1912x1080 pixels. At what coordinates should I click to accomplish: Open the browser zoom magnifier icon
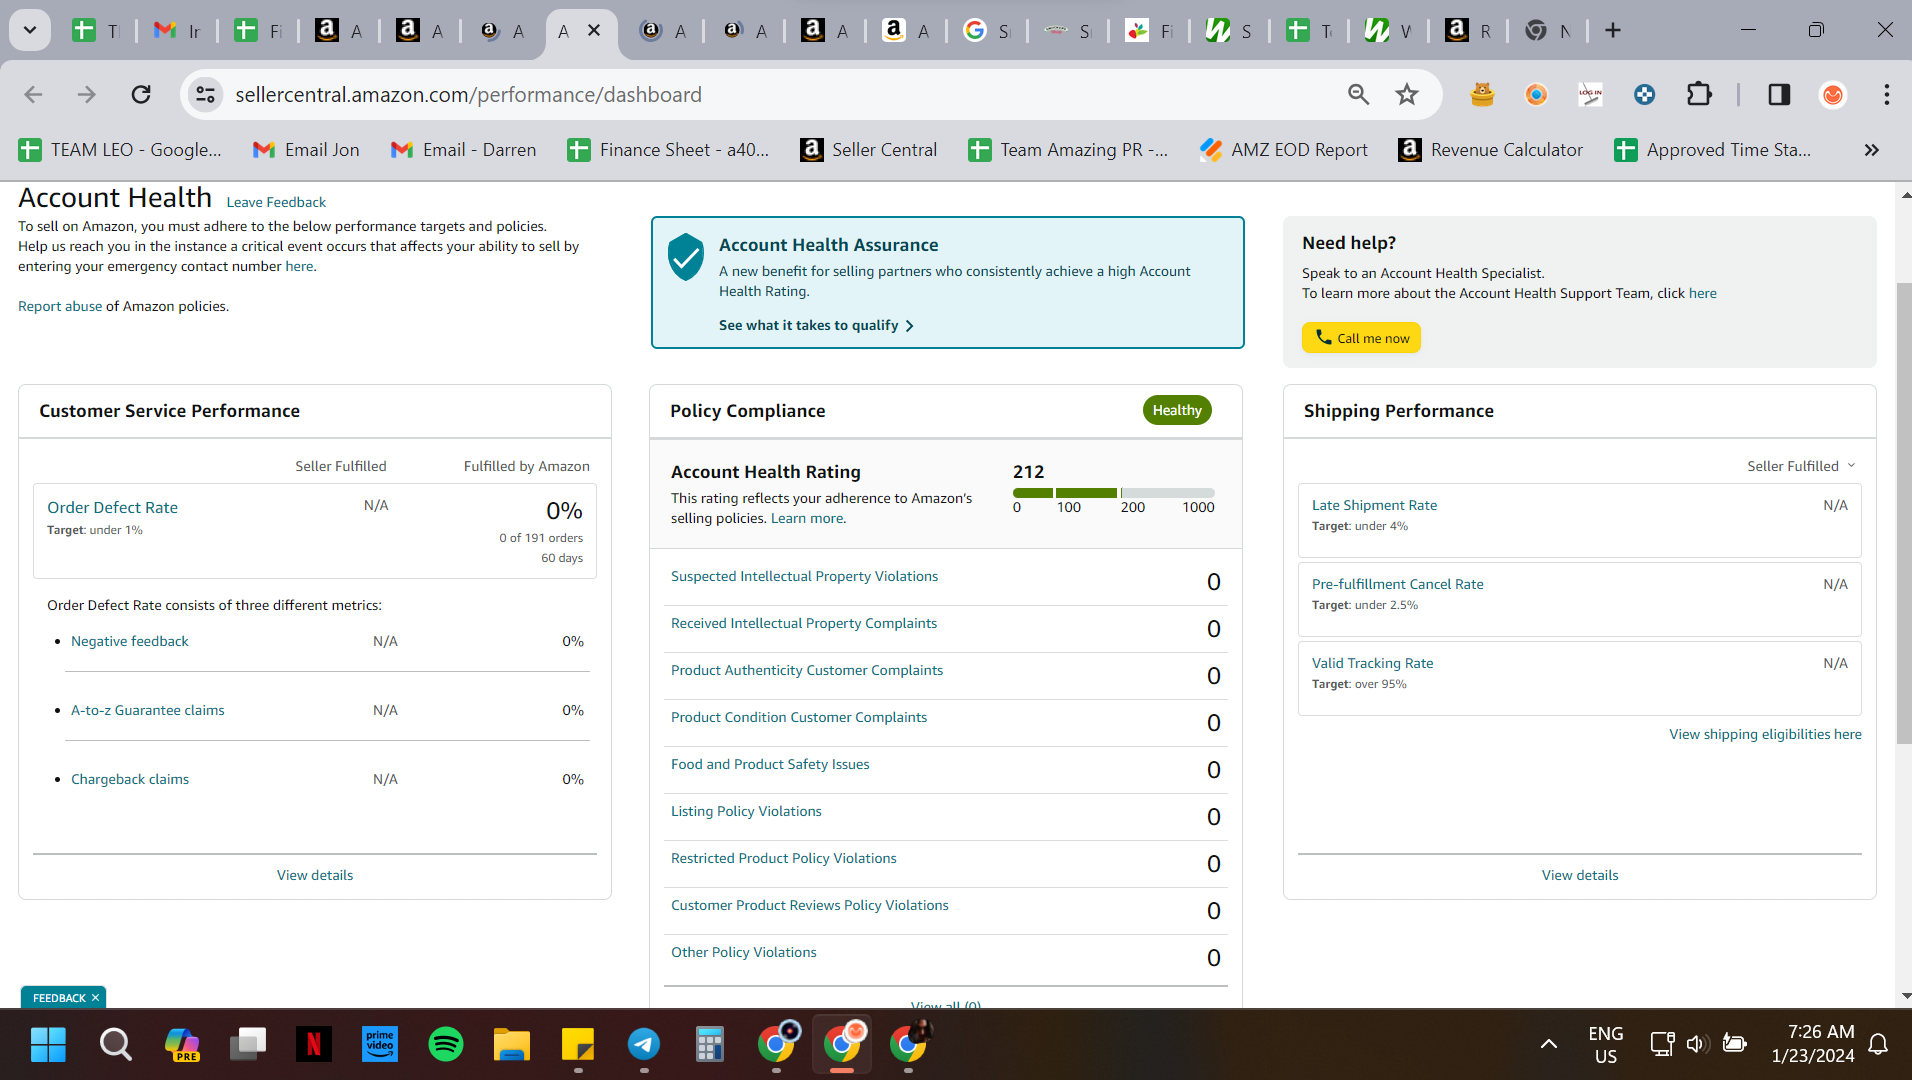click(x=1358, y=94)
